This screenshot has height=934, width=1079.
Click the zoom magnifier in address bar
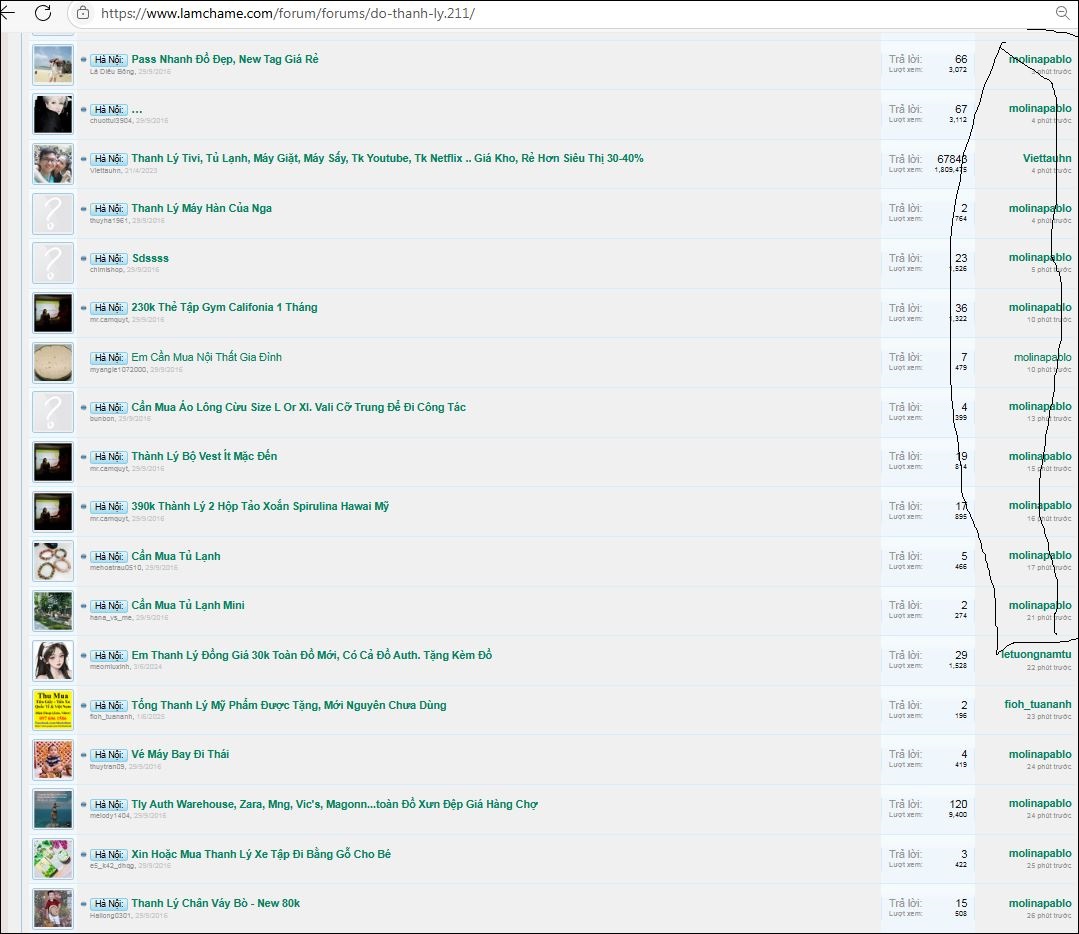(1062, 13)
